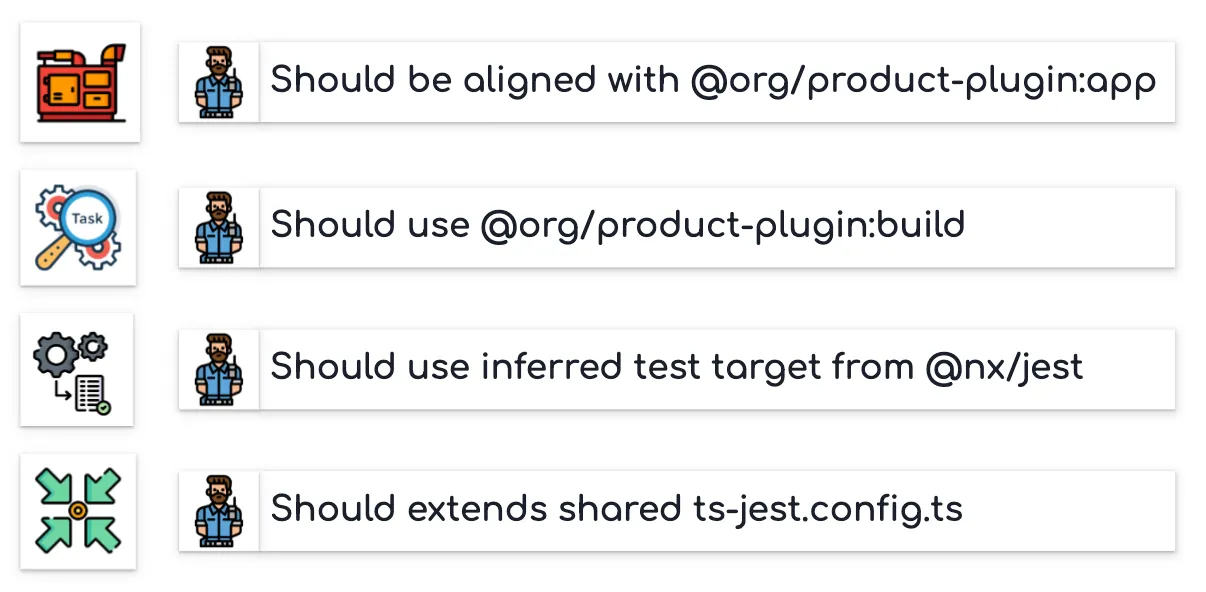Click the Task magnifier with gears icon
Image resolution: width=1206 pixels, height=592 pixels.
point(78,228)
